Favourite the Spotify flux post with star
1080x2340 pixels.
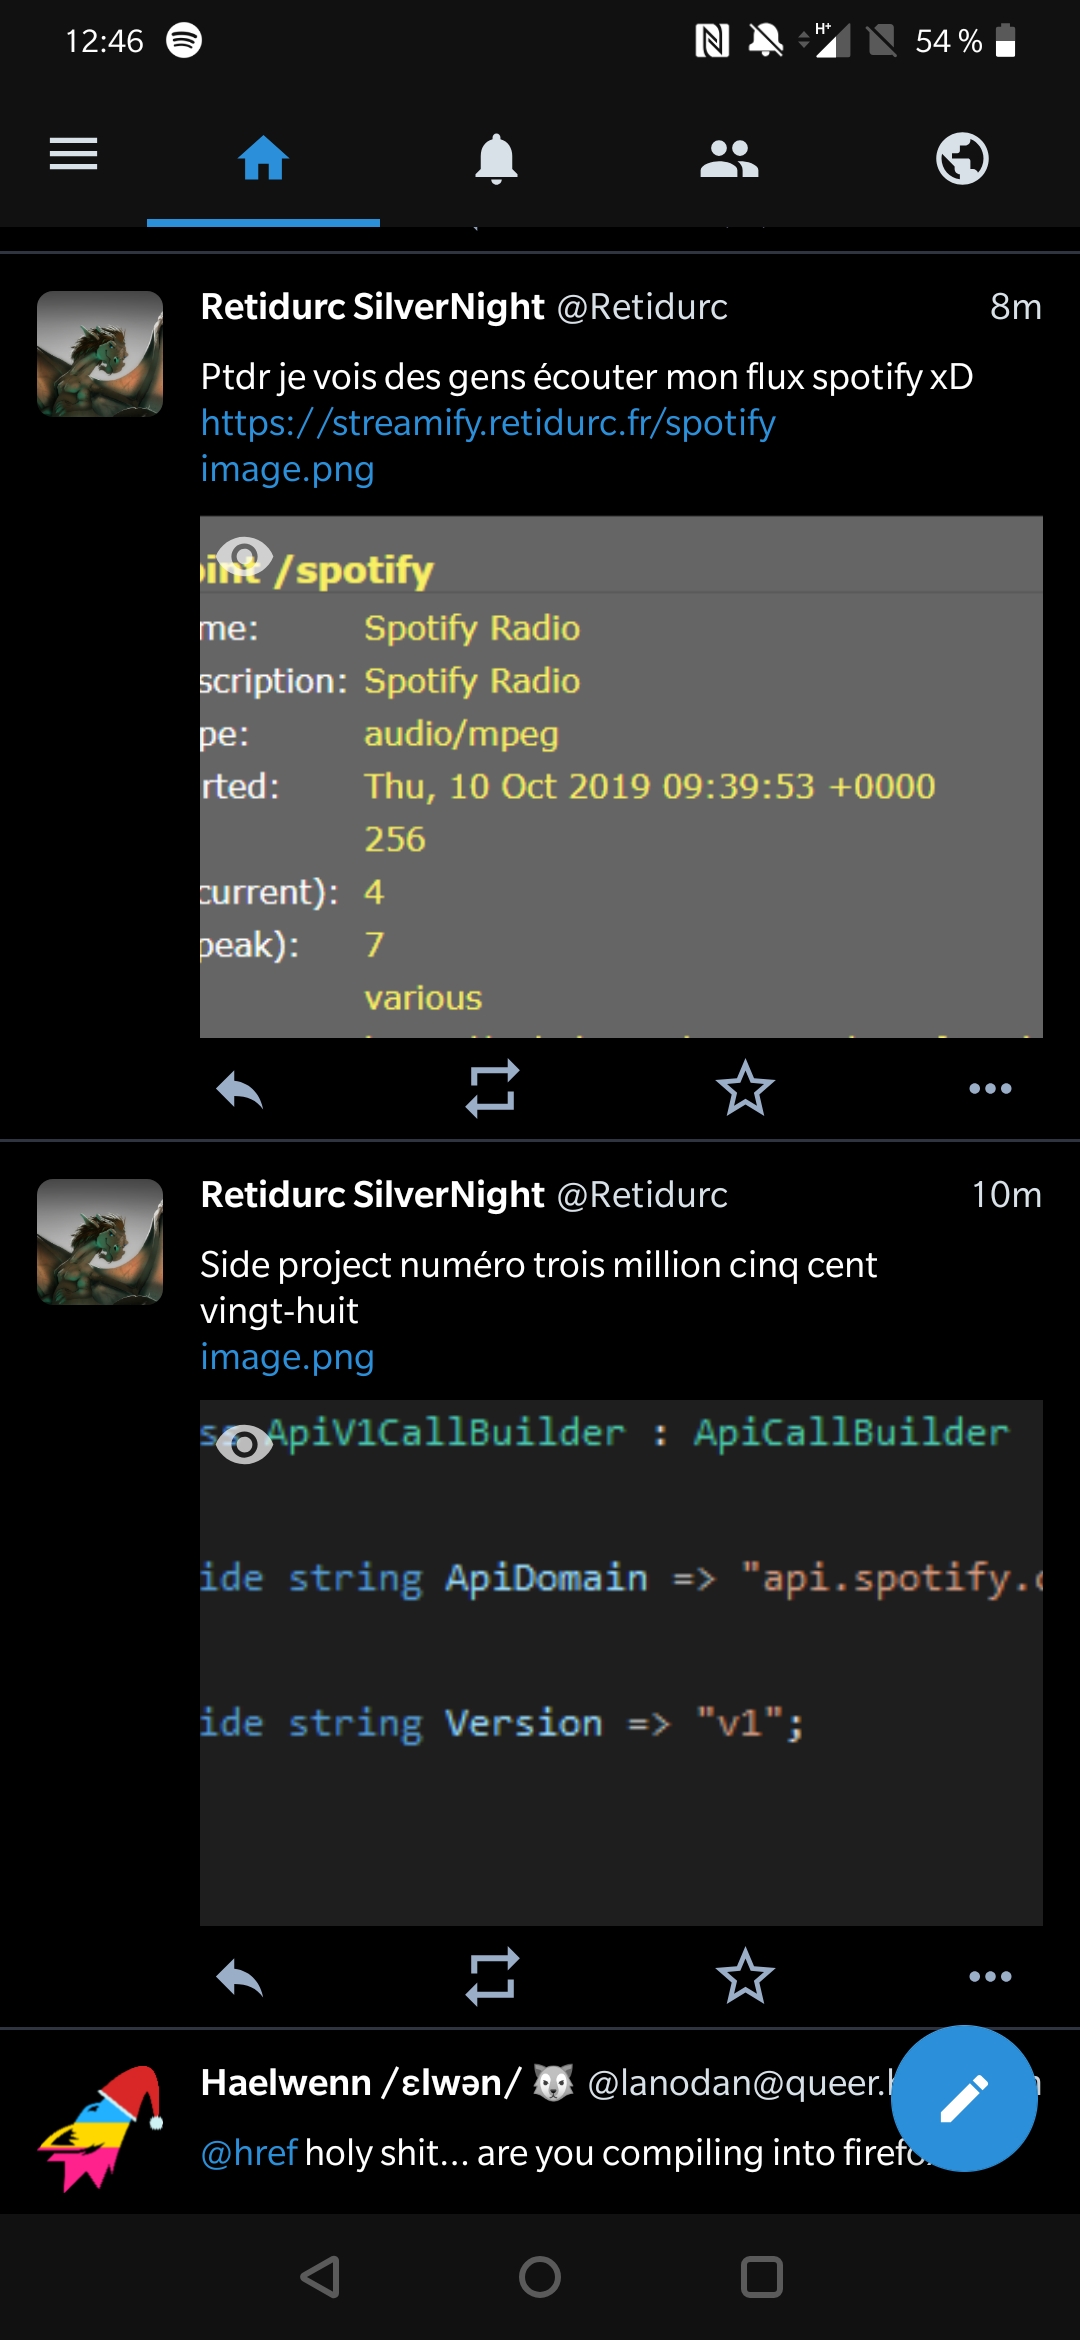coord(745,1088)
